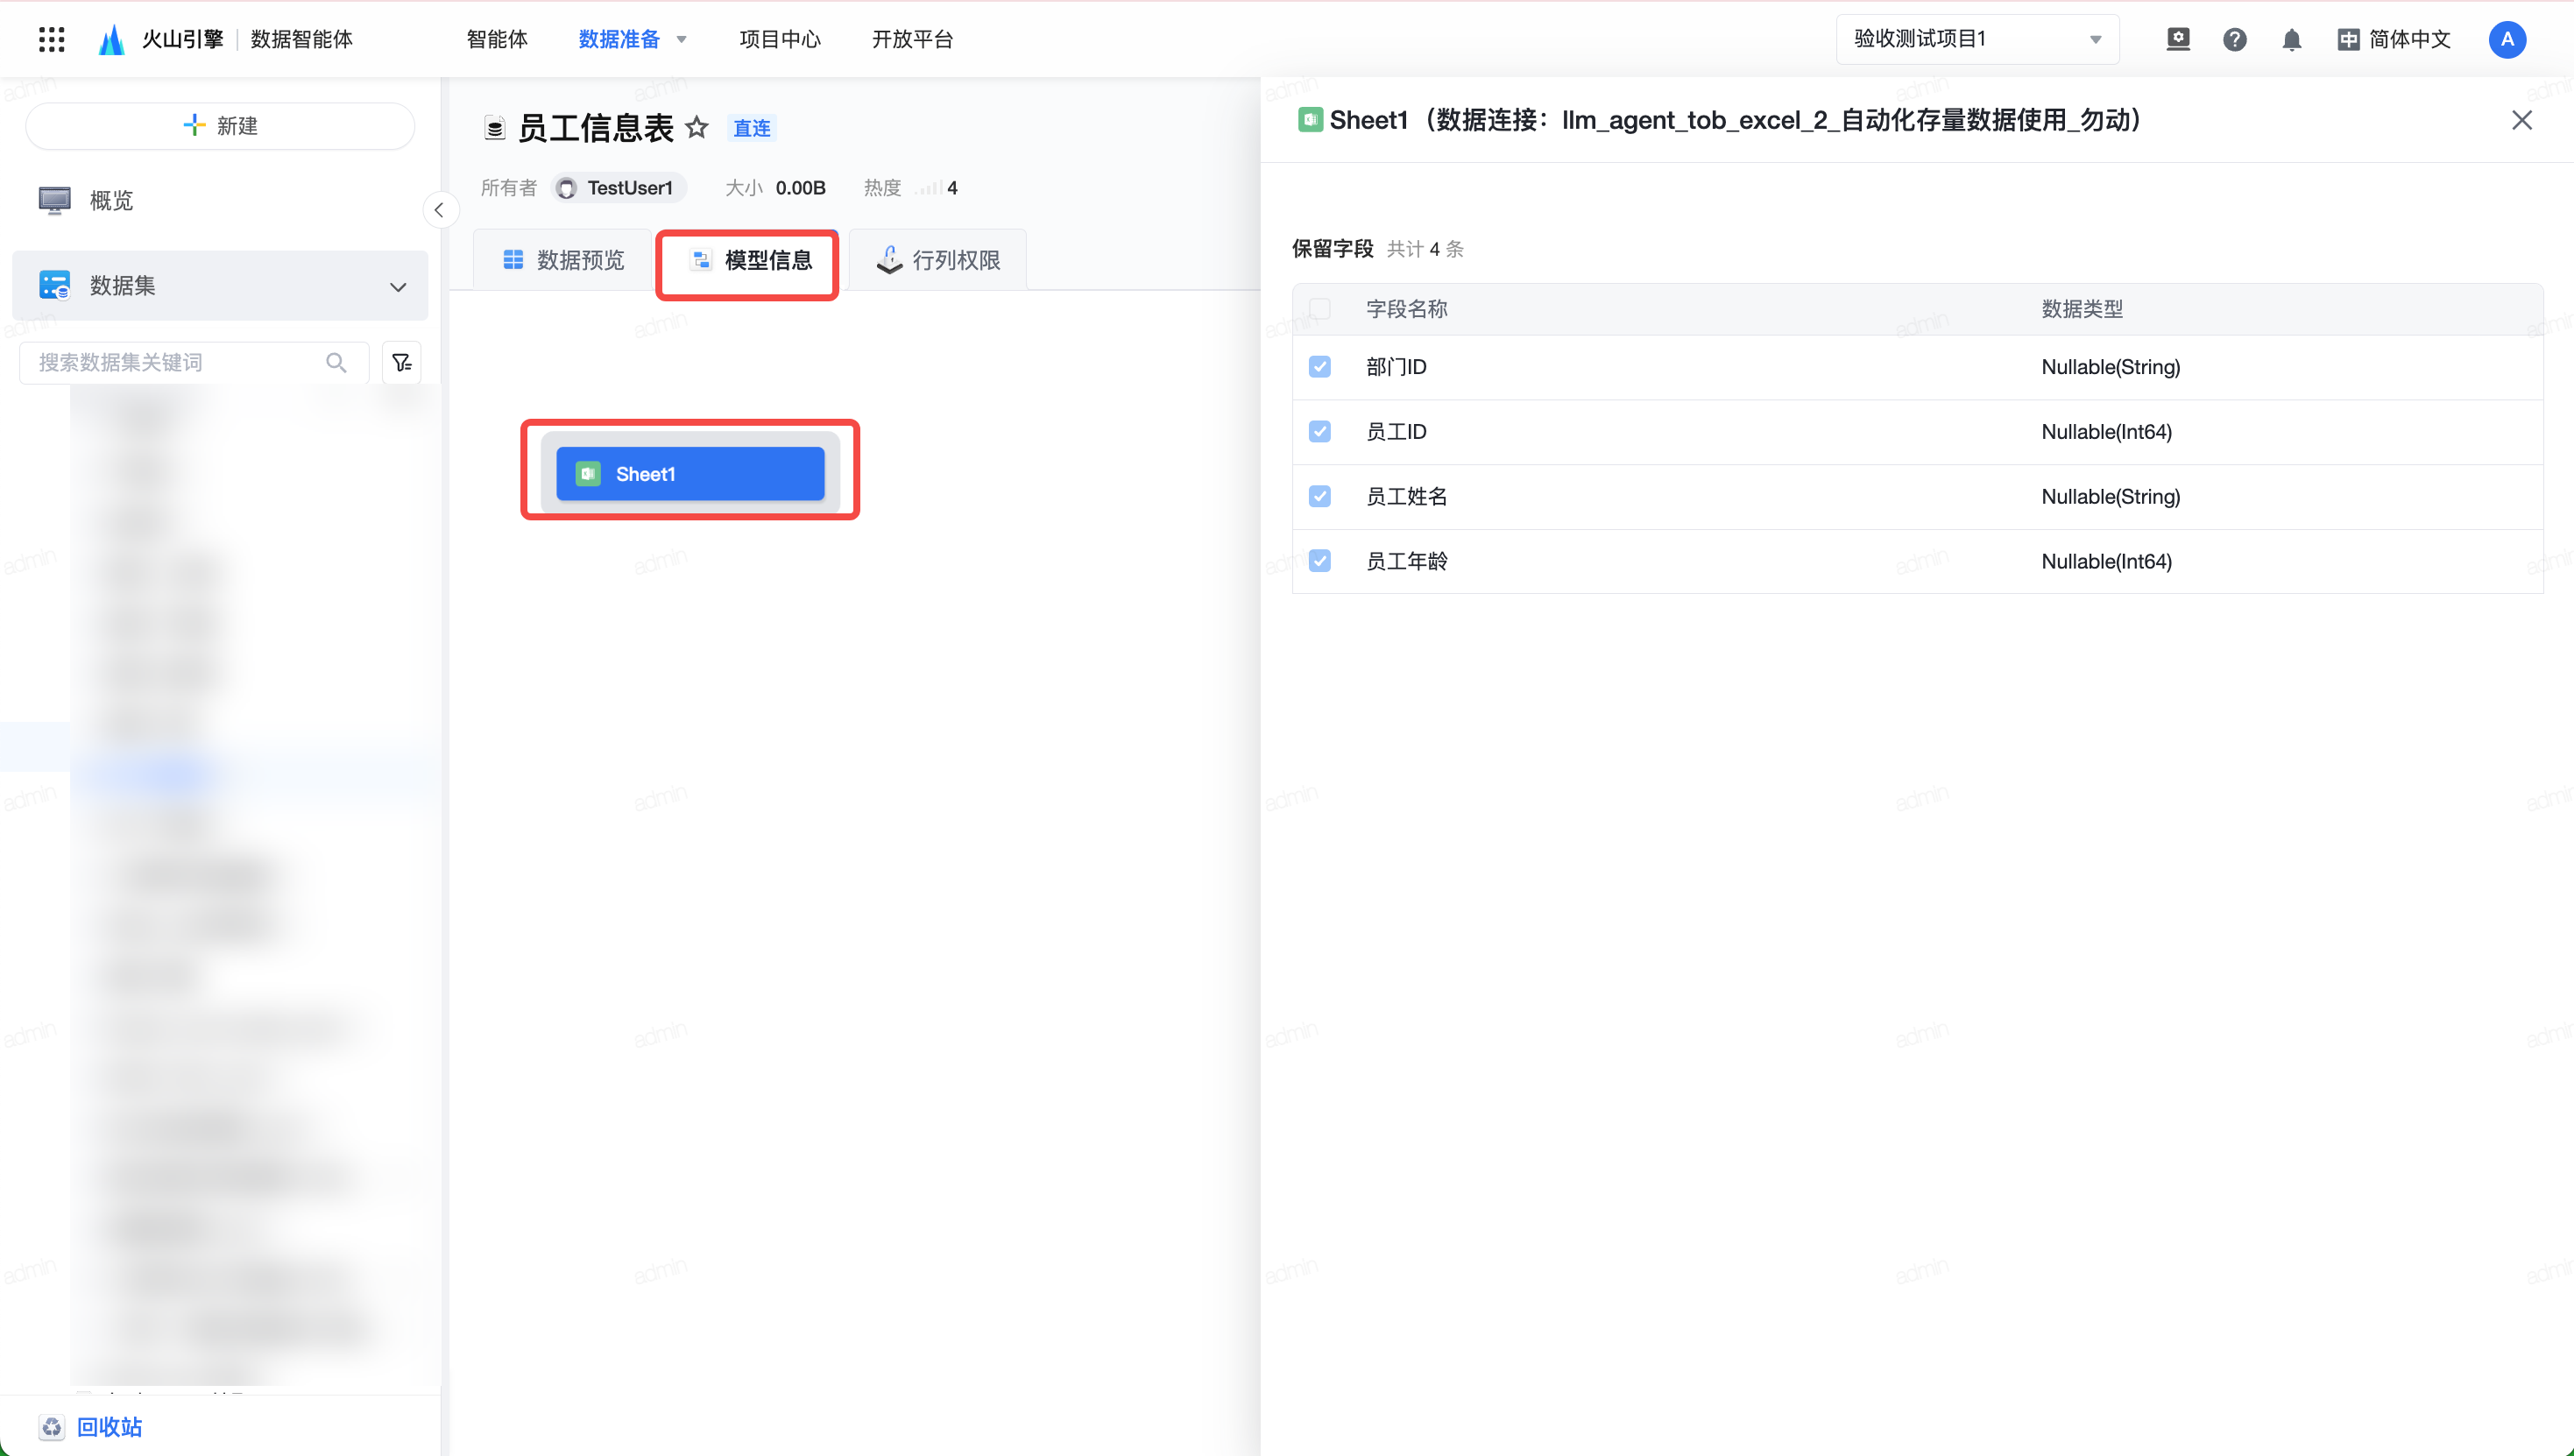Collapse the 数据集 section chevron
Screen dimensions: 2574x1456
tap(398, 286)
